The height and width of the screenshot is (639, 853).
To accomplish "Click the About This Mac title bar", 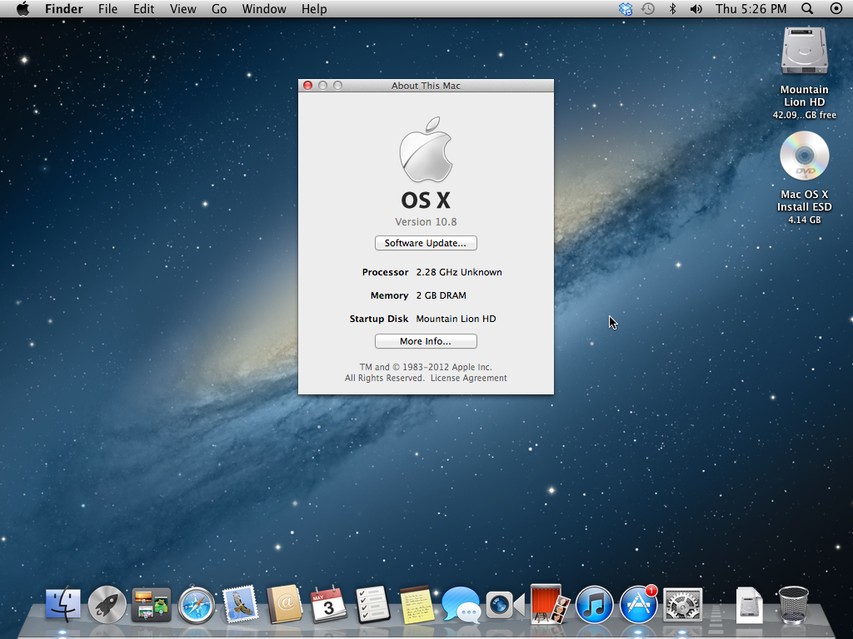I will (425, 85).
